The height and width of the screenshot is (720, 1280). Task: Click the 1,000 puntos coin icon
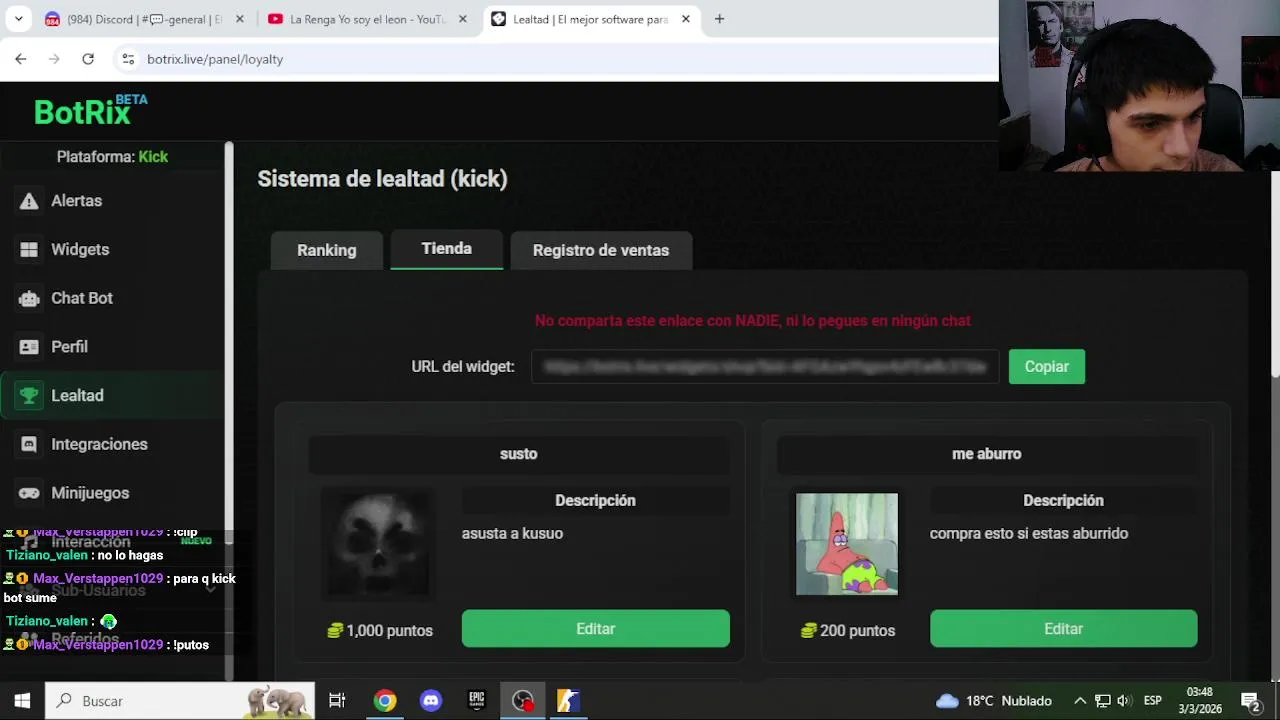click(335, 631)
